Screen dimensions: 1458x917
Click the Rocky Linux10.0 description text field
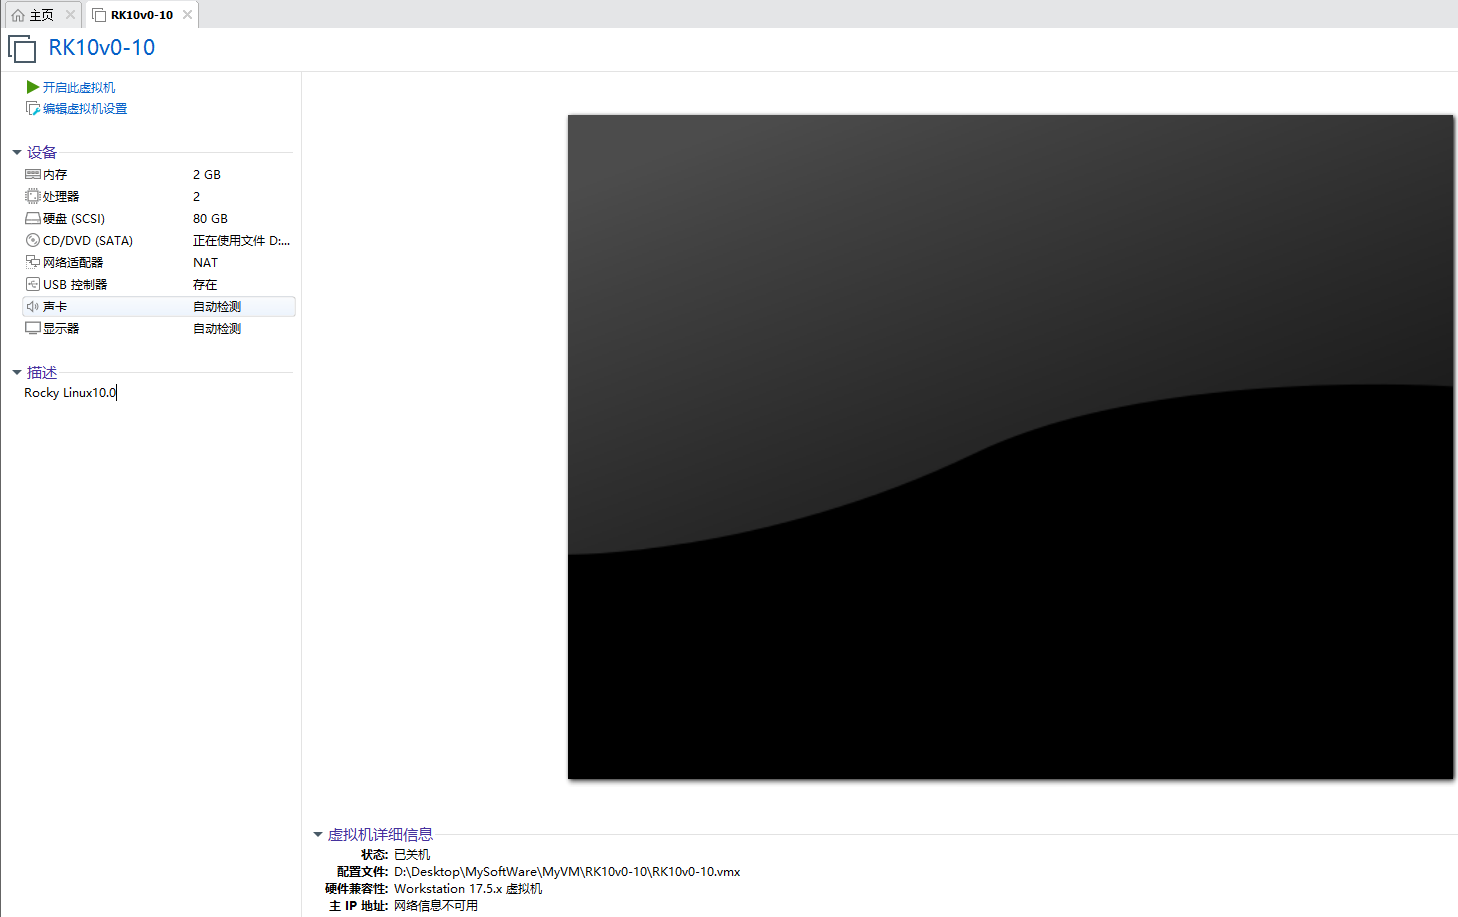click(70, 392)
